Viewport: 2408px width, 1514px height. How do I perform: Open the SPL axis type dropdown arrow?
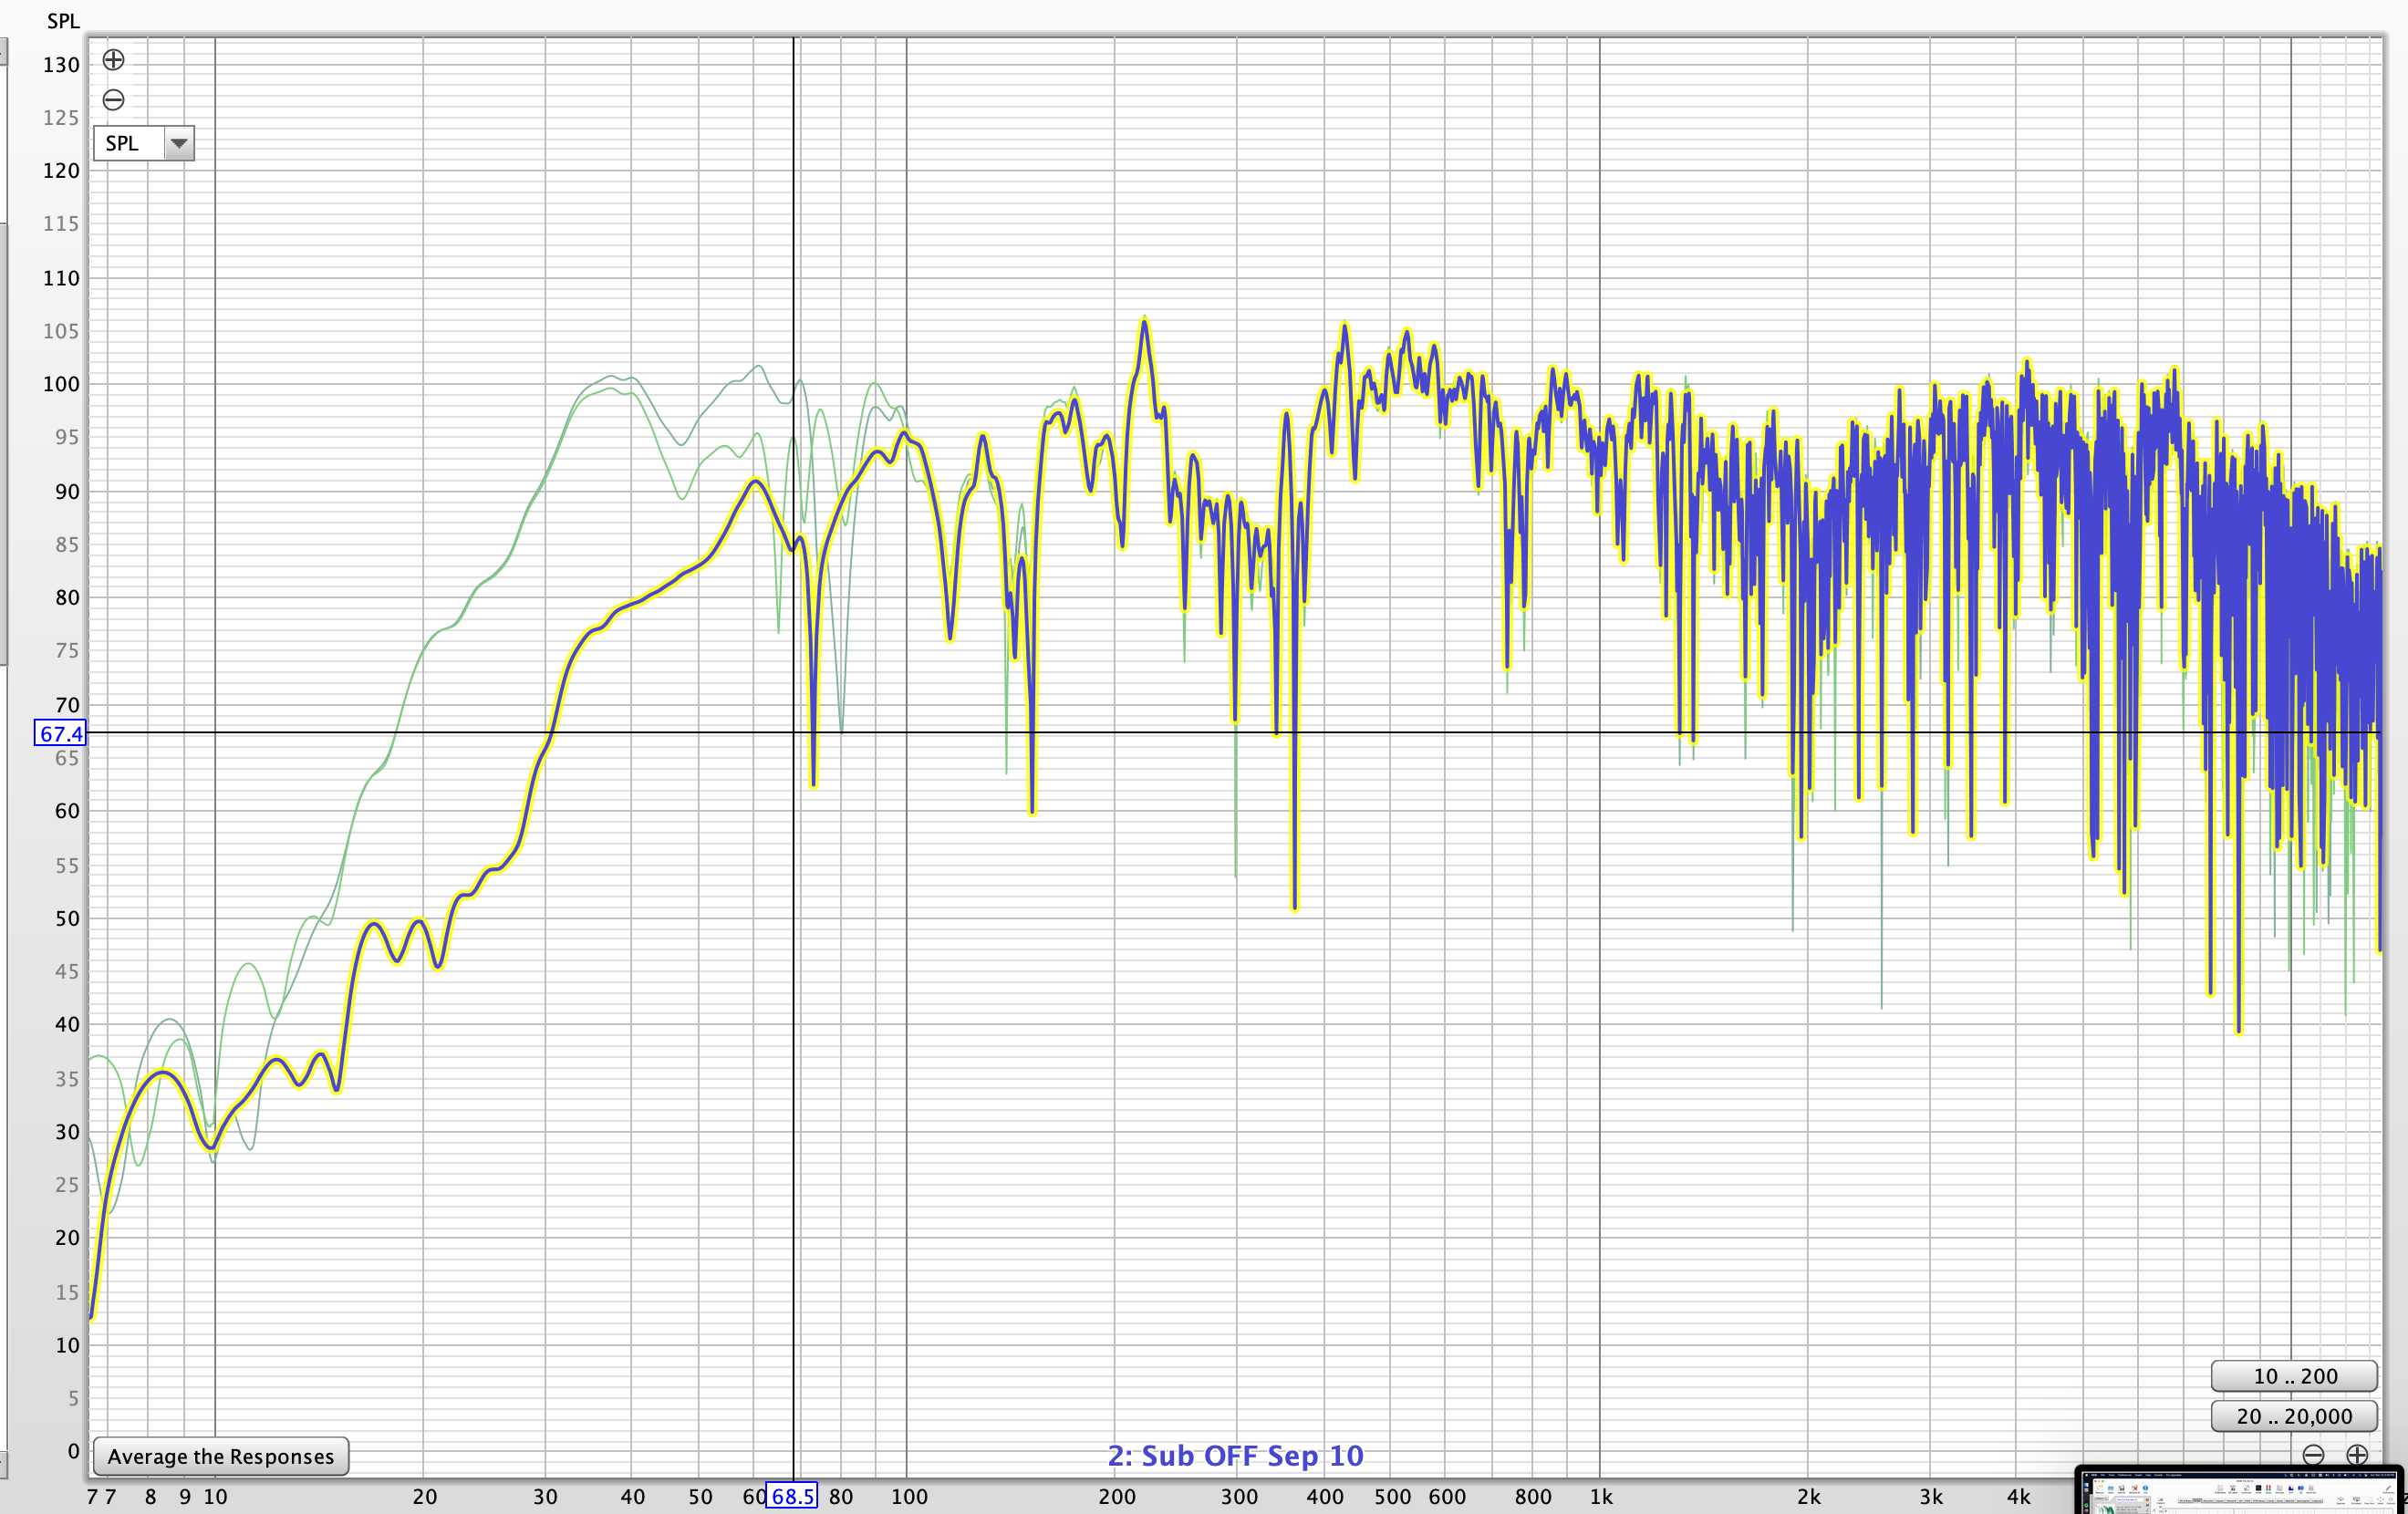[x=179, y=143]
